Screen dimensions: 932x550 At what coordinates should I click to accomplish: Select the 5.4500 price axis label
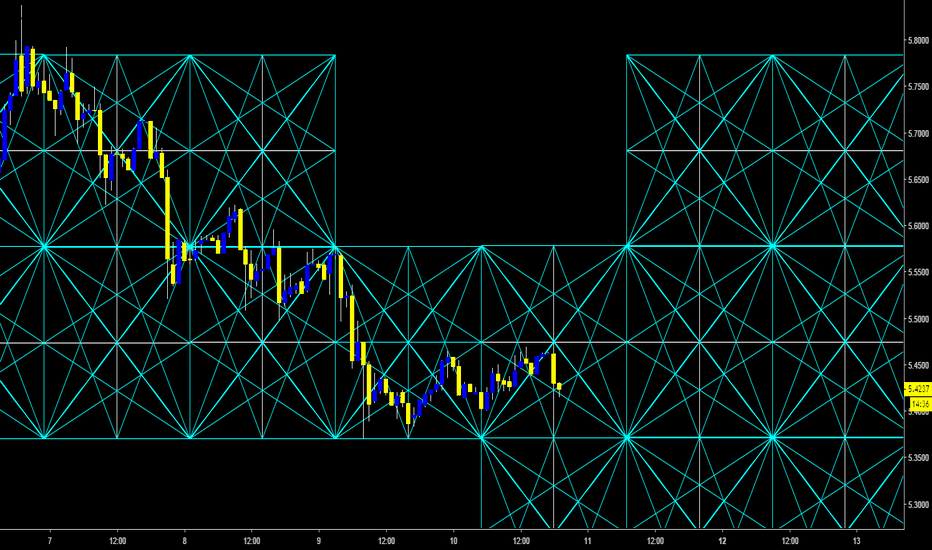(x=918, y=366)
